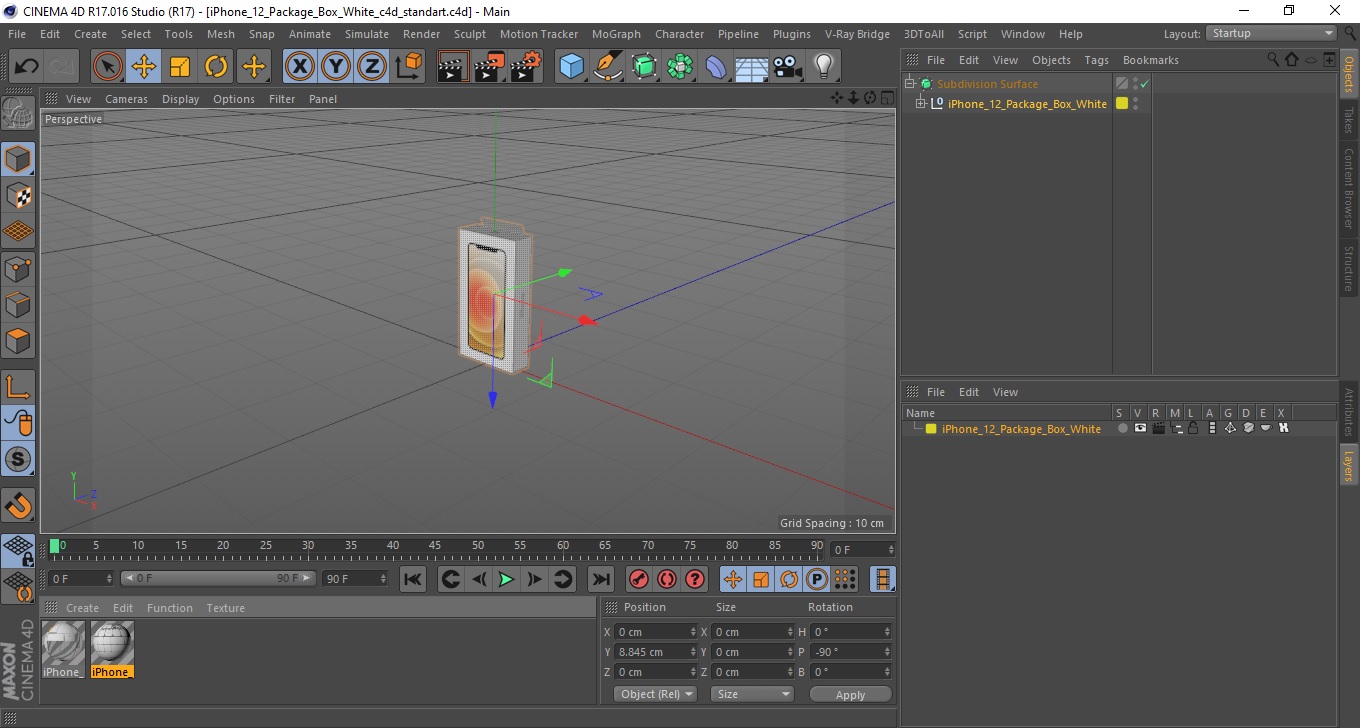
Task: Go to start of animation
Action: (413, 579)
